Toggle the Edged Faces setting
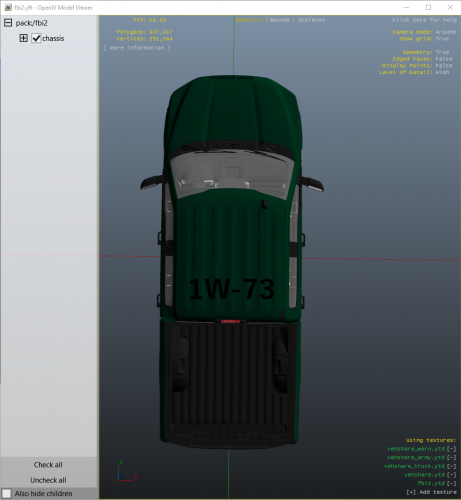Image resolution: width=461 pixels, height=500 pixels. tap(444, 59)
